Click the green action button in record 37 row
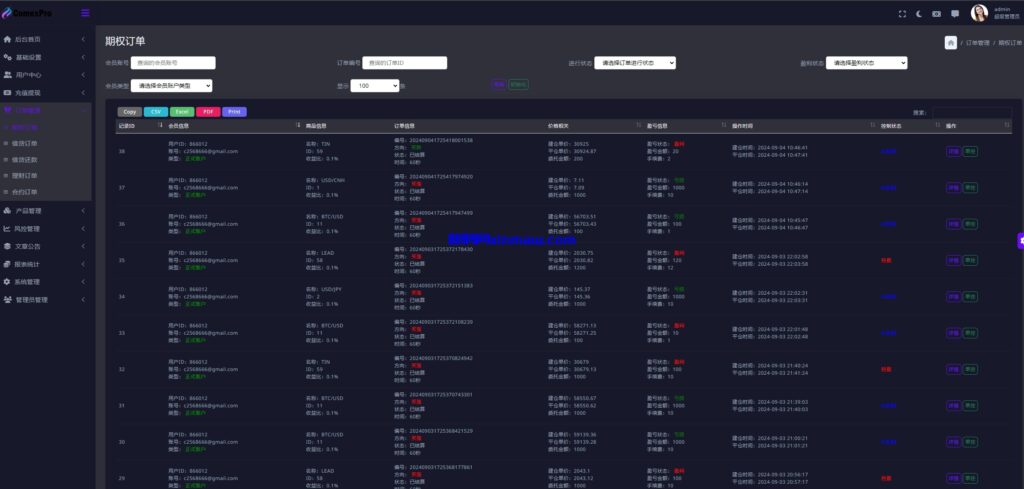 (970, 188)
